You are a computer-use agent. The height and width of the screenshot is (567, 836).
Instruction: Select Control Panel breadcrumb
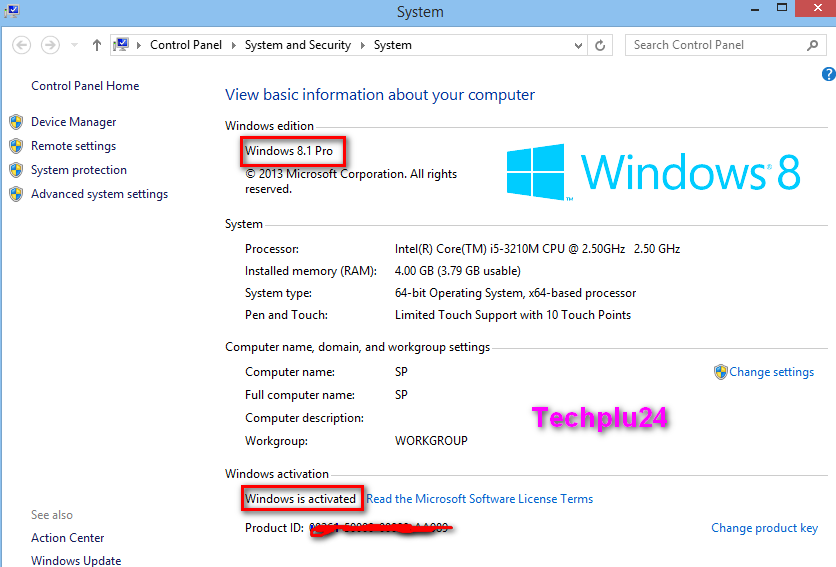pos(186,45)
